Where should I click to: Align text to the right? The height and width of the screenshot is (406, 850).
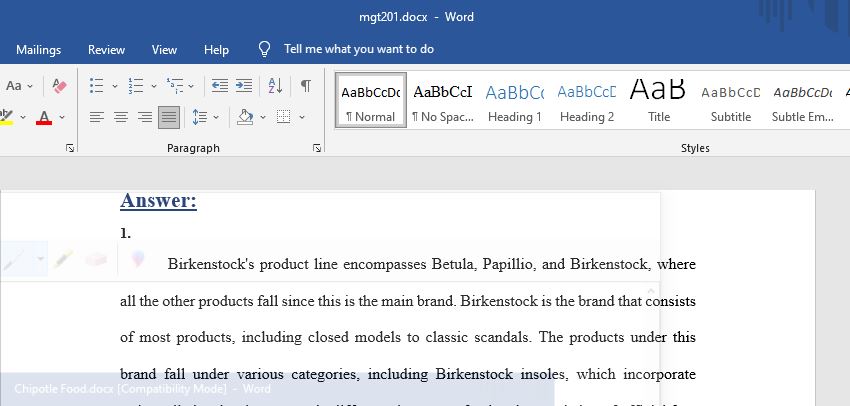coord(145,117)
